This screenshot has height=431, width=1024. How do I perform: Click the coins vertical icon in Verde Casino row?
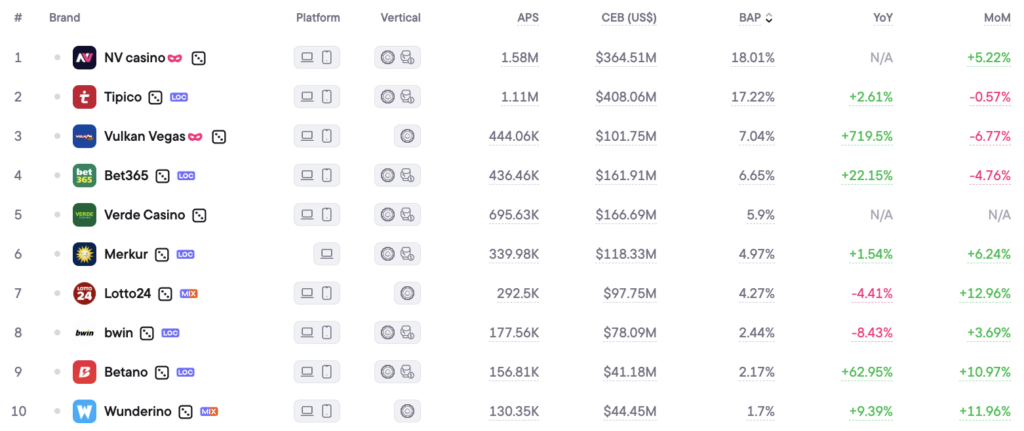pyautogui.click(x=407, y=215)
